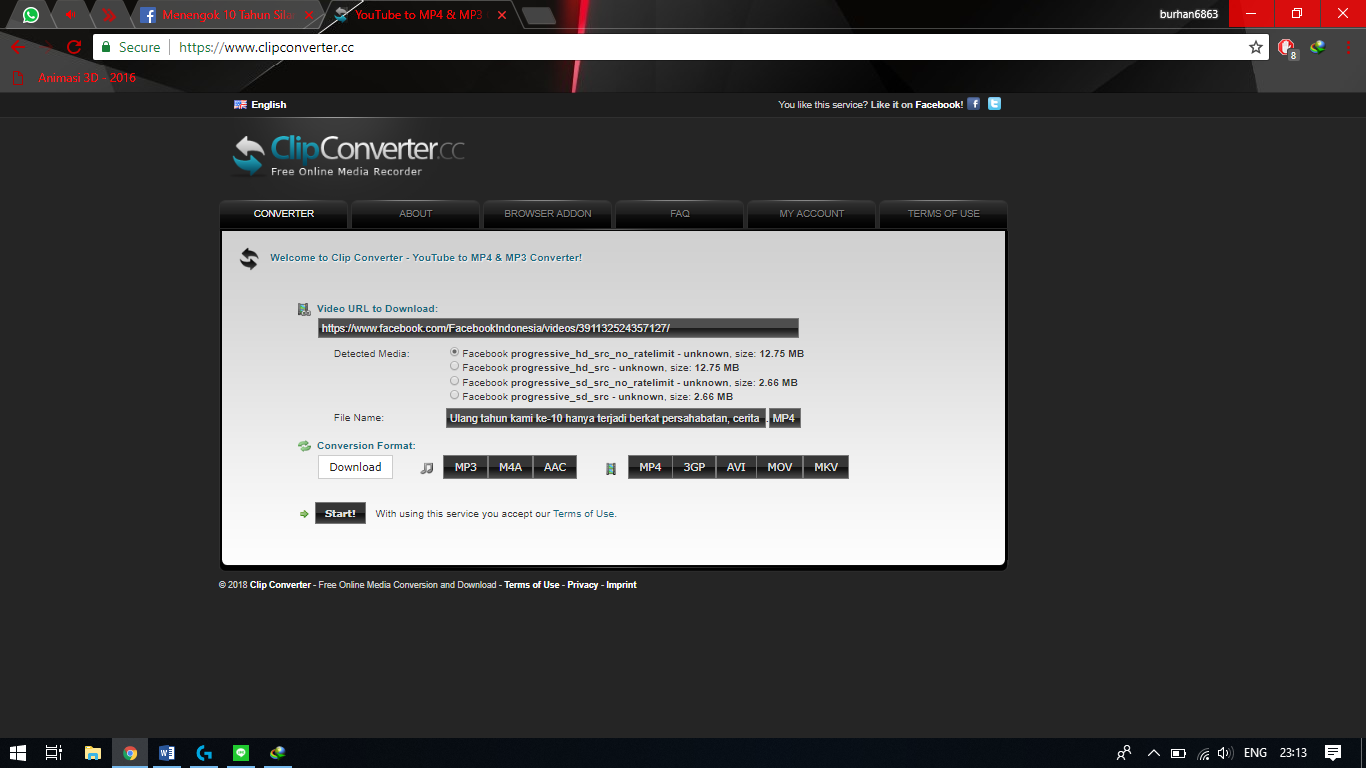Switch to the Browser Addon tab

(x=548, y=214)
